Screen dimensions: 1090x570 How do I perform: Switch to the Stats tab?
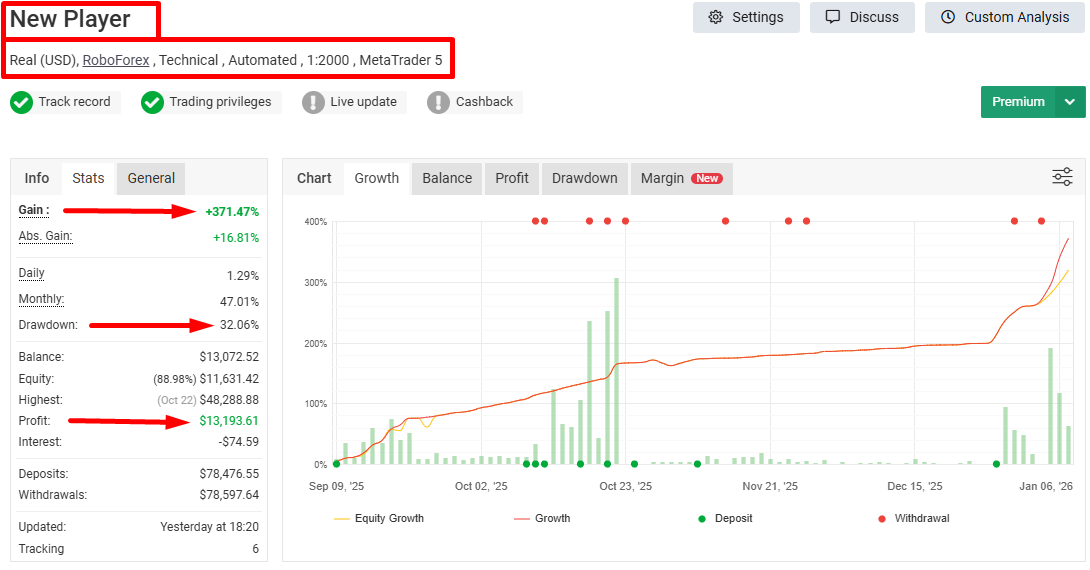click(x=88, y=179)
